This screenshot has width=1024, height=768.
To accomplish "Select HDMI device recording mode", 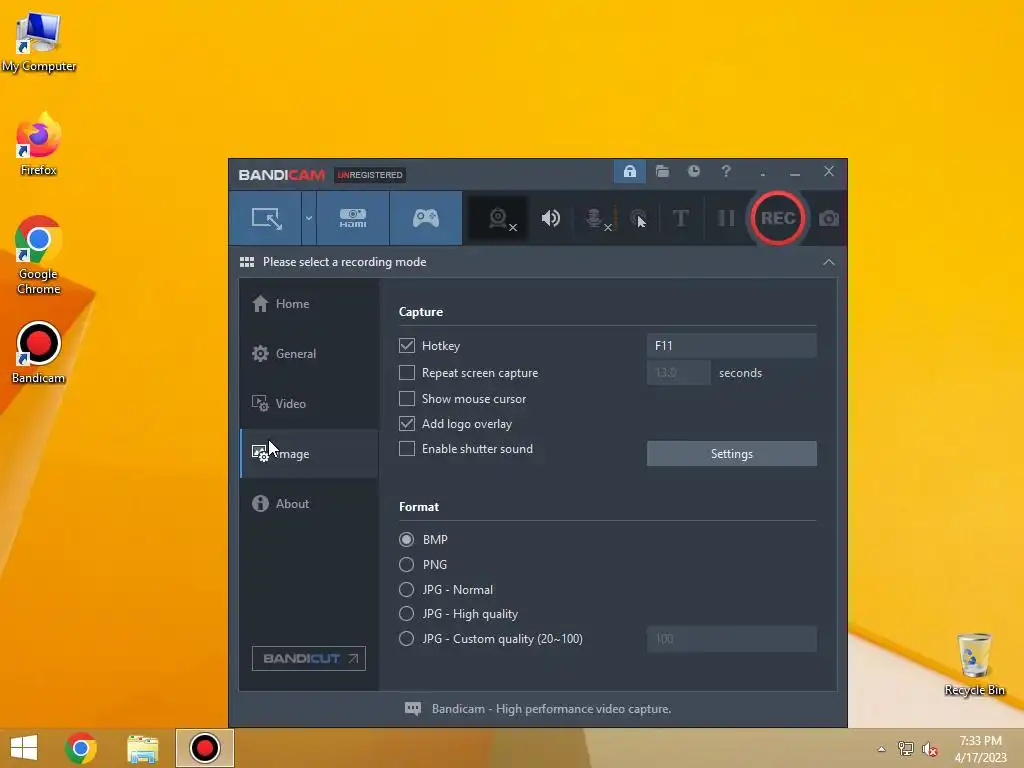I will click(353, 218).
